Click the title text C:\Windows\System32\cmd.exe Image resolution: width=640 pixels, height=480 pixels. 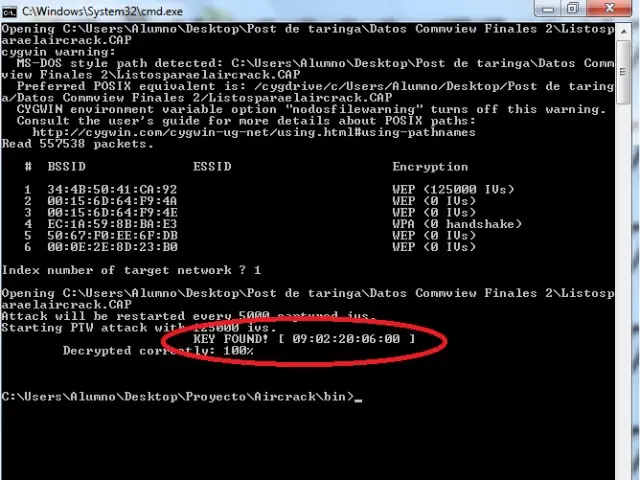(x=102, y=11)
